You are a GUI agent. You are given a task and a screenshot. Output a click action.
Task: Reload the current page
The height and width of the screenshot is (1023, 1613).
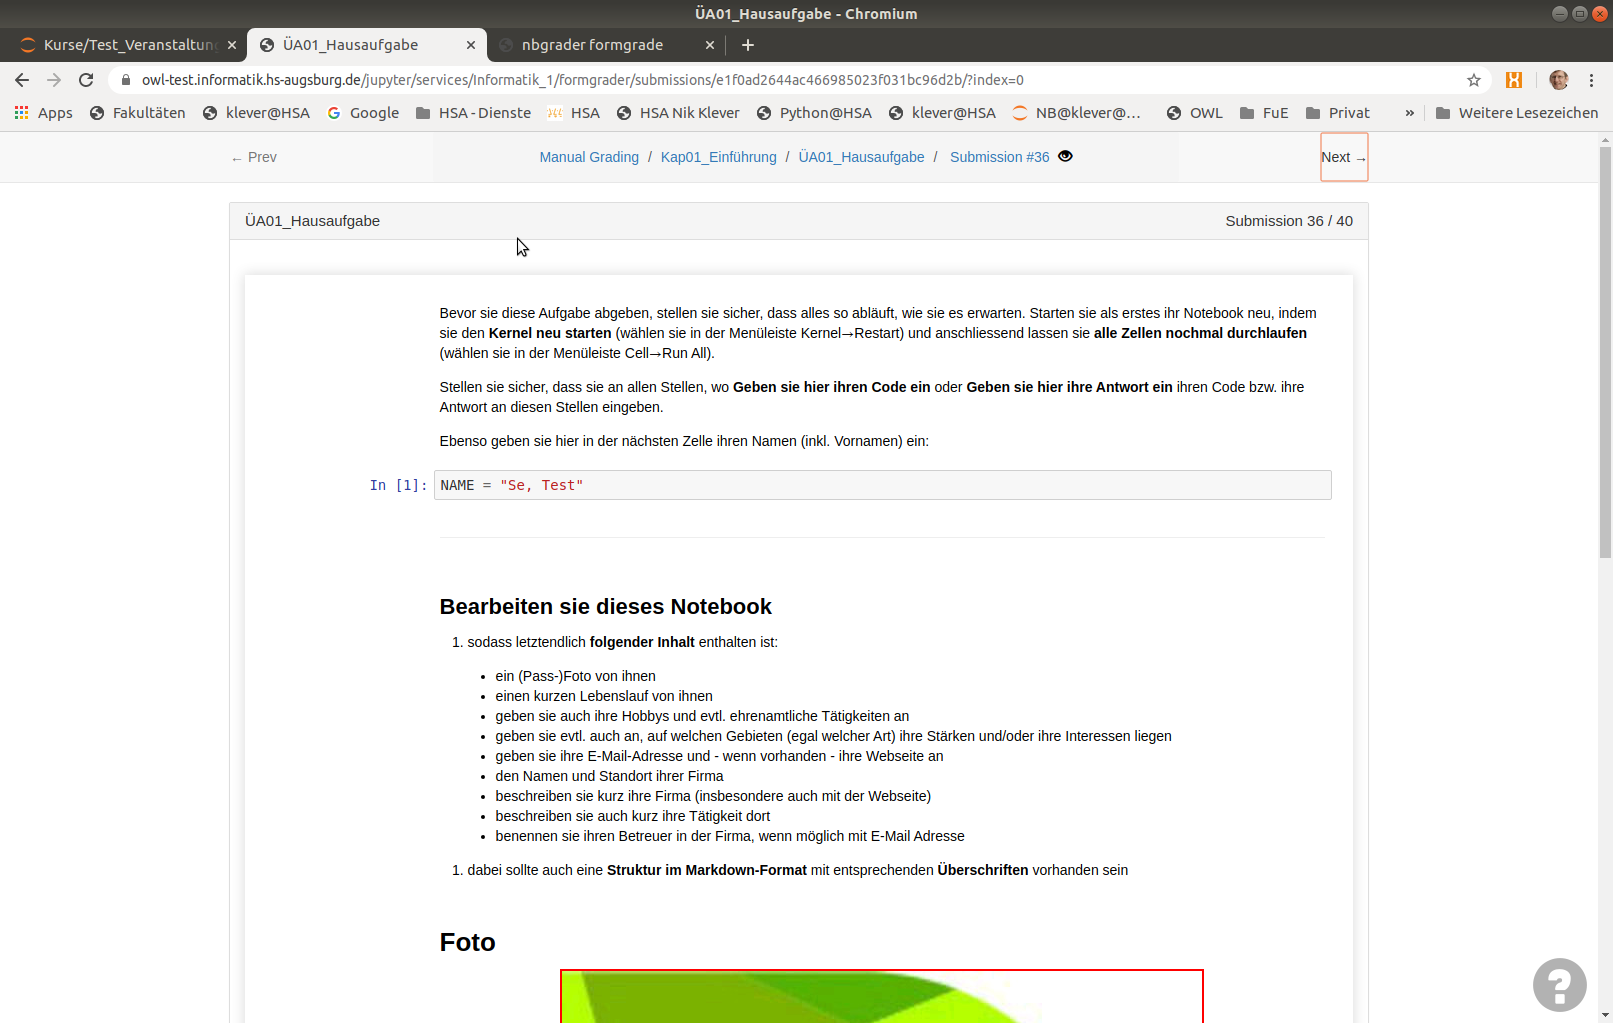pos(86,80)
